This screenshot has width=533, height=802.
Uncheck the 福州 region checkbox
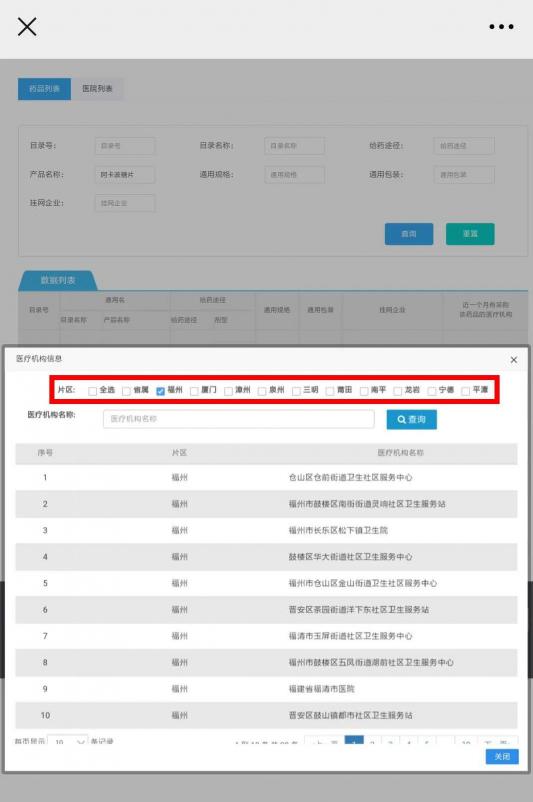pyautogui.click(x=160, y=391)
